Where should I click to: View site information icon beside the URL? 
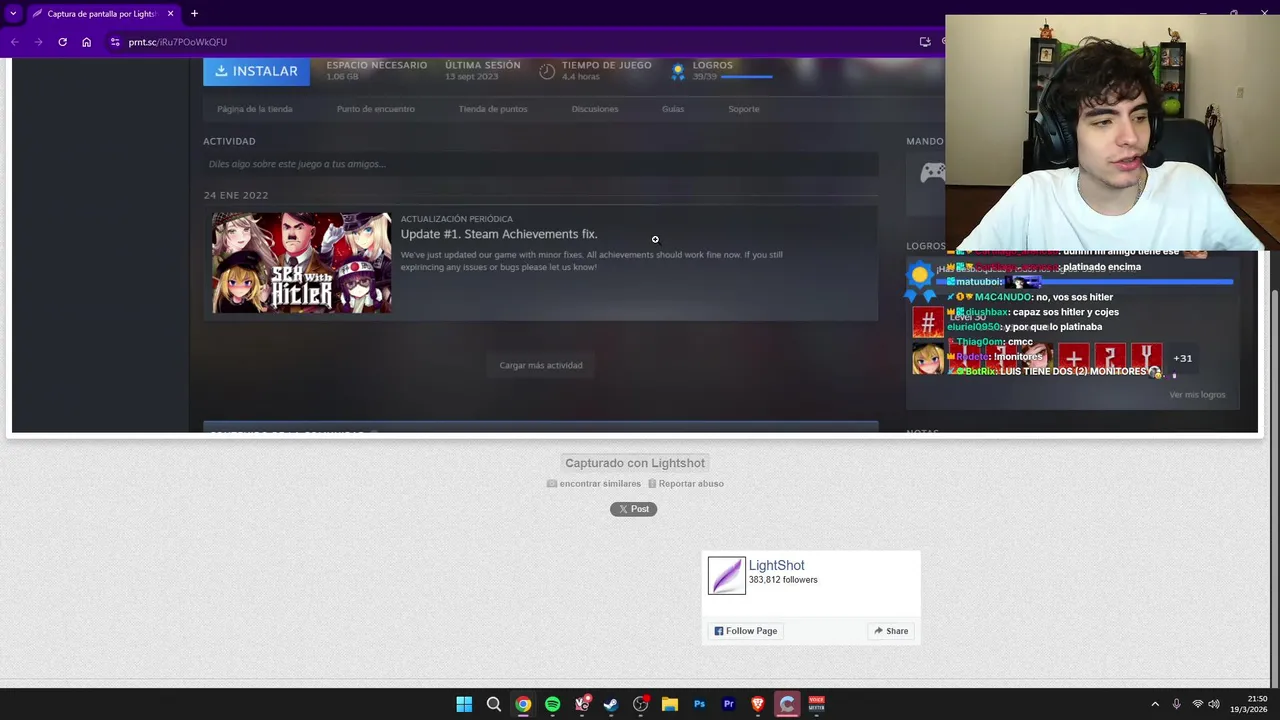tap(115, 42)
